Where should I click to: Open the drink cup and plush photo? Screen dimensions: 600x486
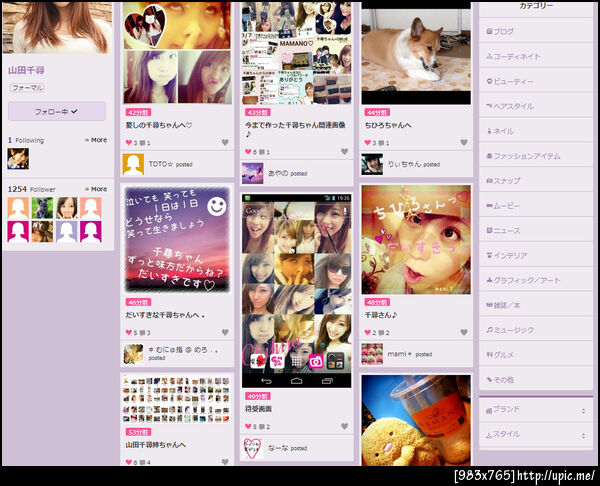click(416, 420)
